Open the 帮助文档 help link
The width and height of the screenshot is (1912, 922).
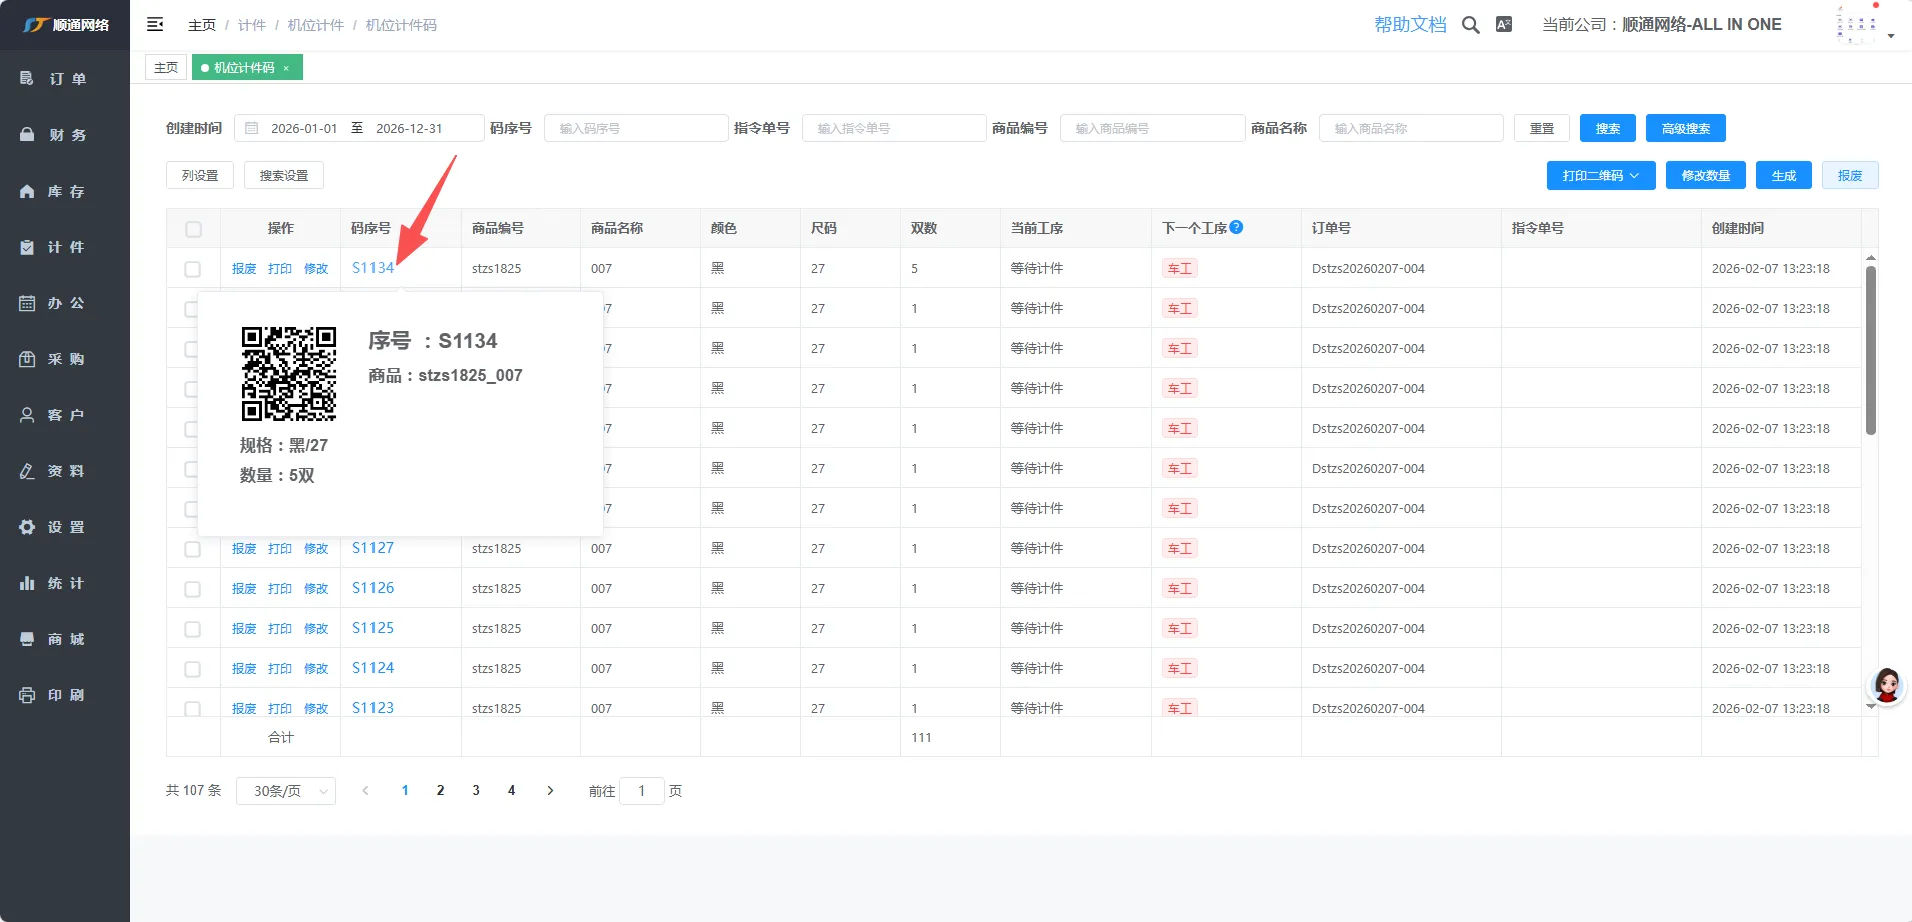[1409, 25]
